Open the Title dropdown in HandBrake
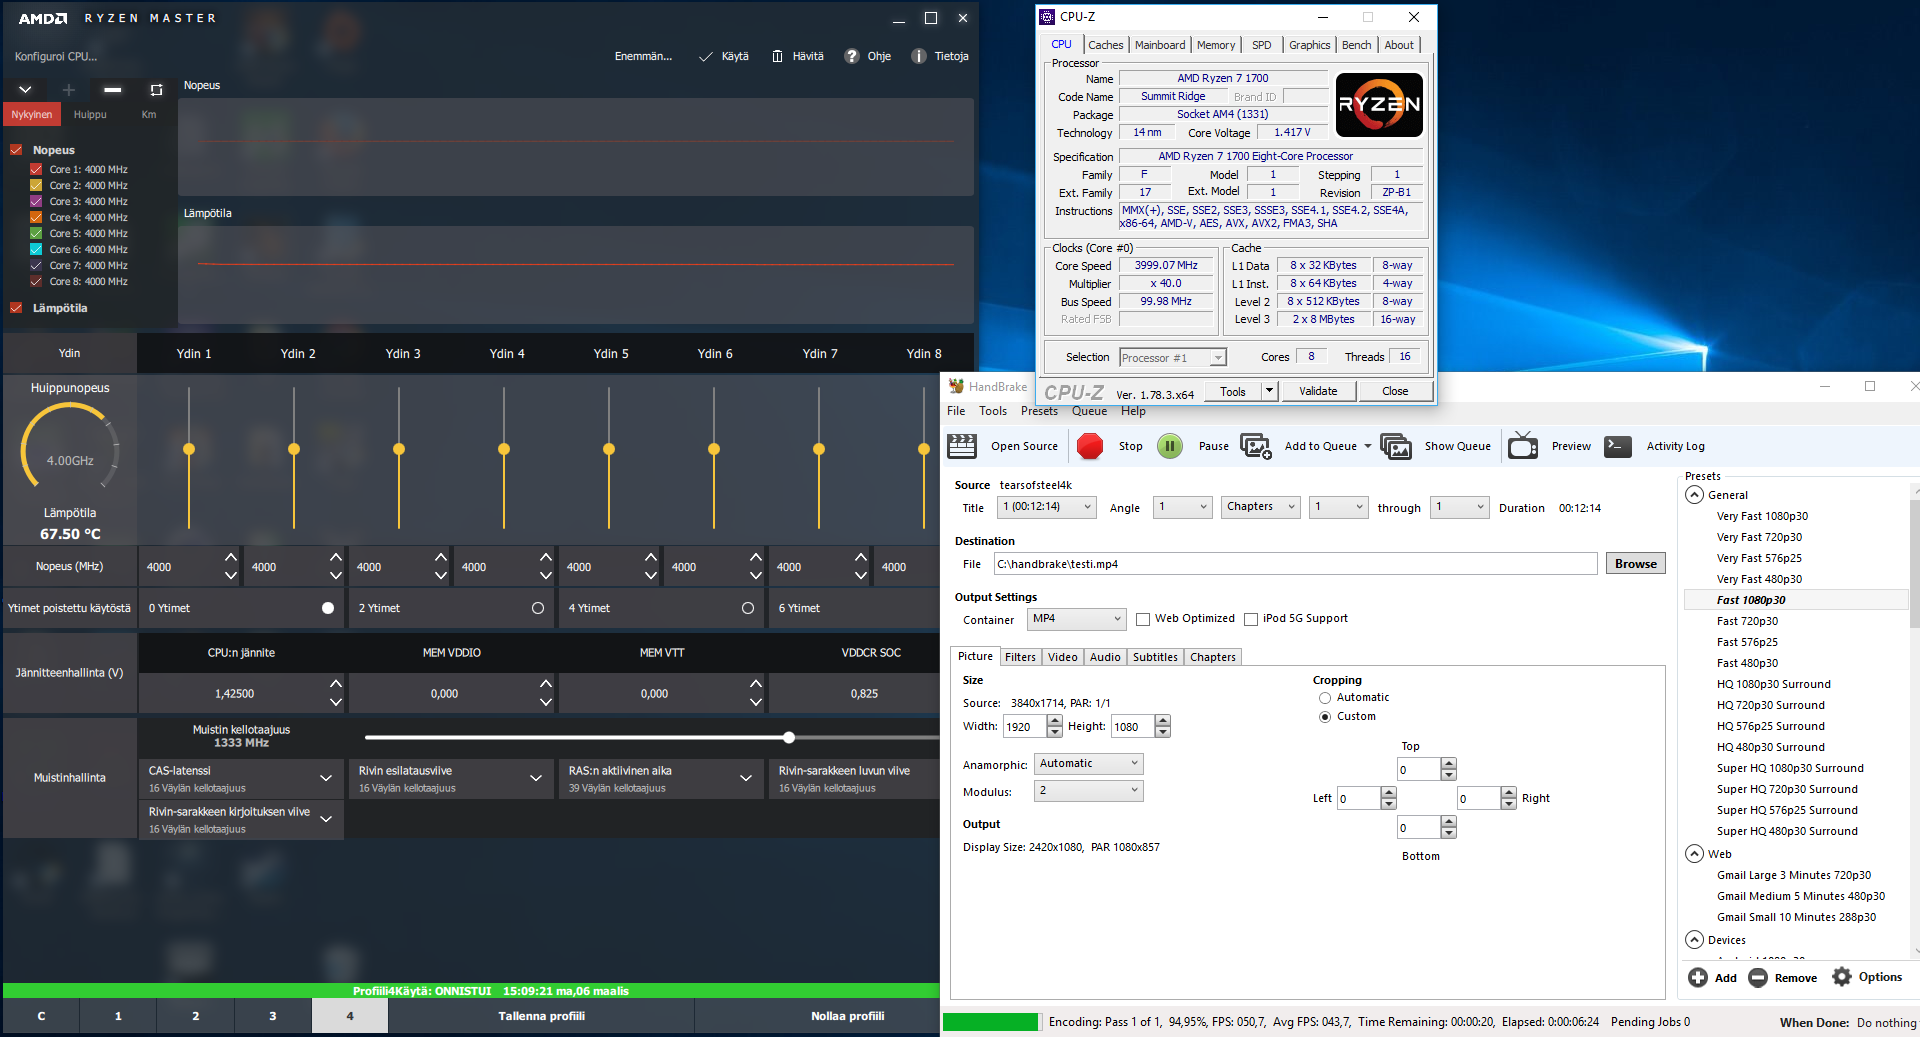 pyautogui.click(x=1047, y=507)
